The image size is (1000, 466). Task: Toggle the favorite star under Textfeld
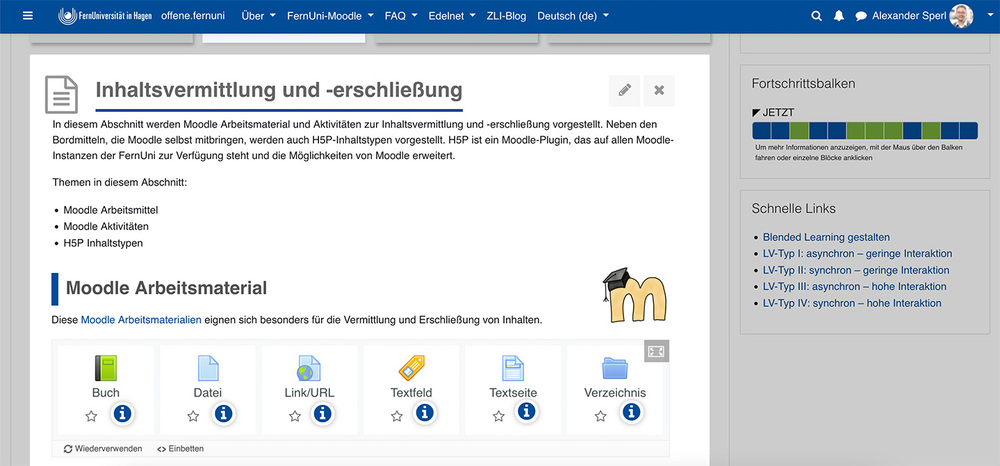[397, 416]
